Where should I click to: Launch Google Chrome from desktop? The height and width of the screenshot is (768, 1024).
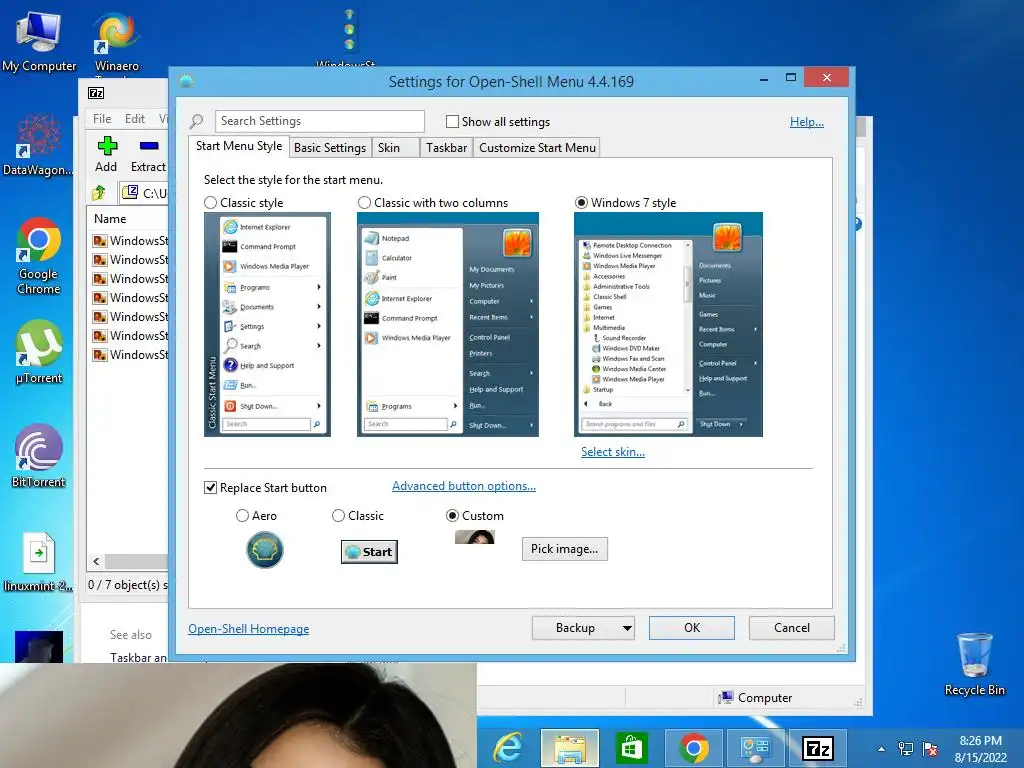coord(39,256)
